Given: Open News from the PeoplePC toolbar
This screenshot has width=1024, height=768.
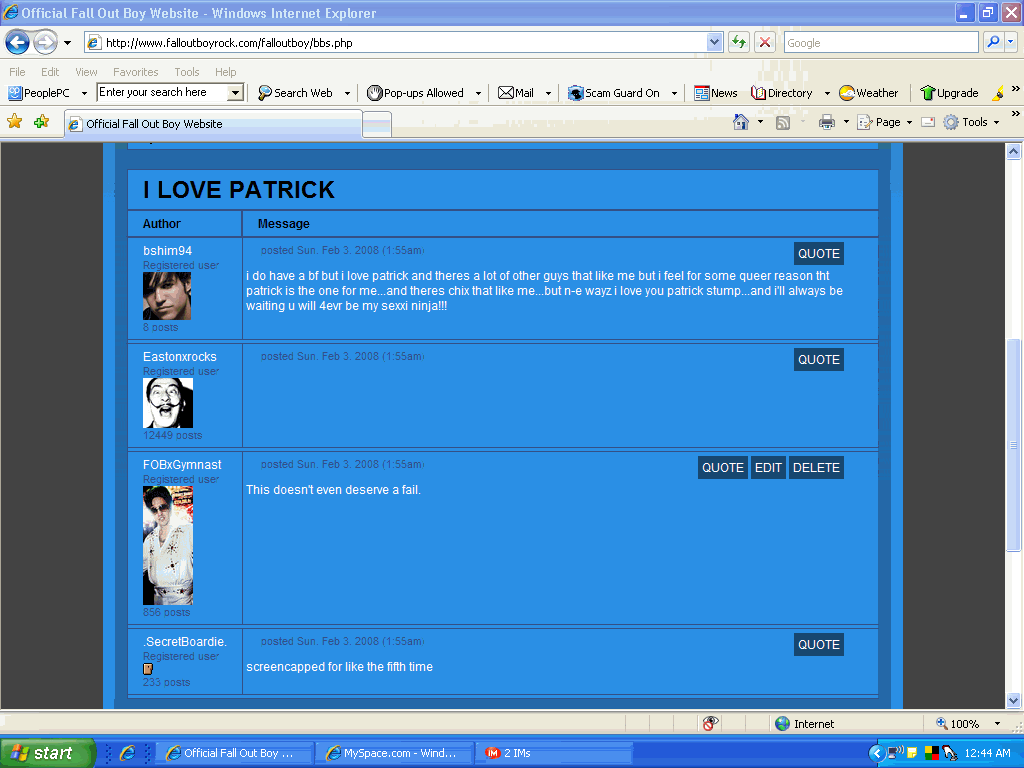Looking at the screenshot, I should click(716, 93).
